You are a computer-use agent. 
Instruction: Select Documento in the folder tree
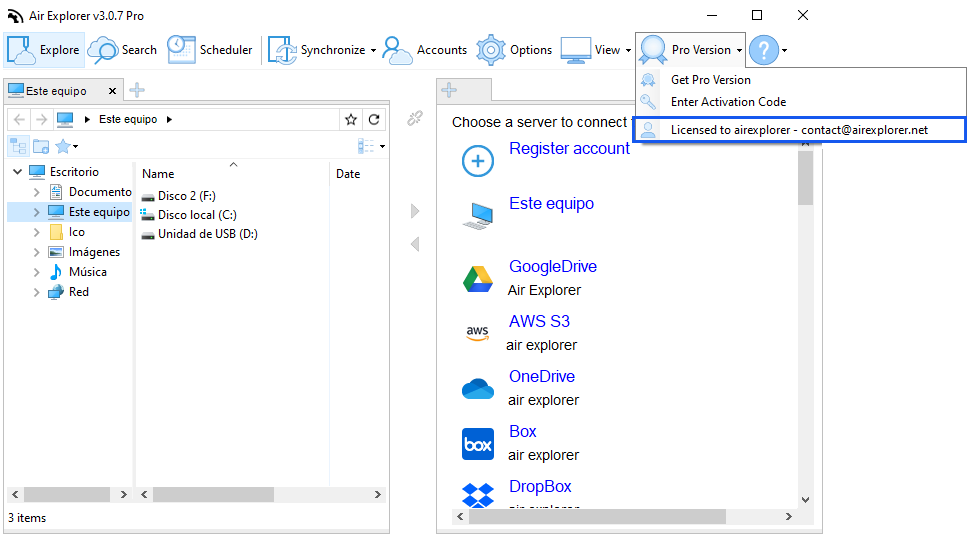[100, 192]
